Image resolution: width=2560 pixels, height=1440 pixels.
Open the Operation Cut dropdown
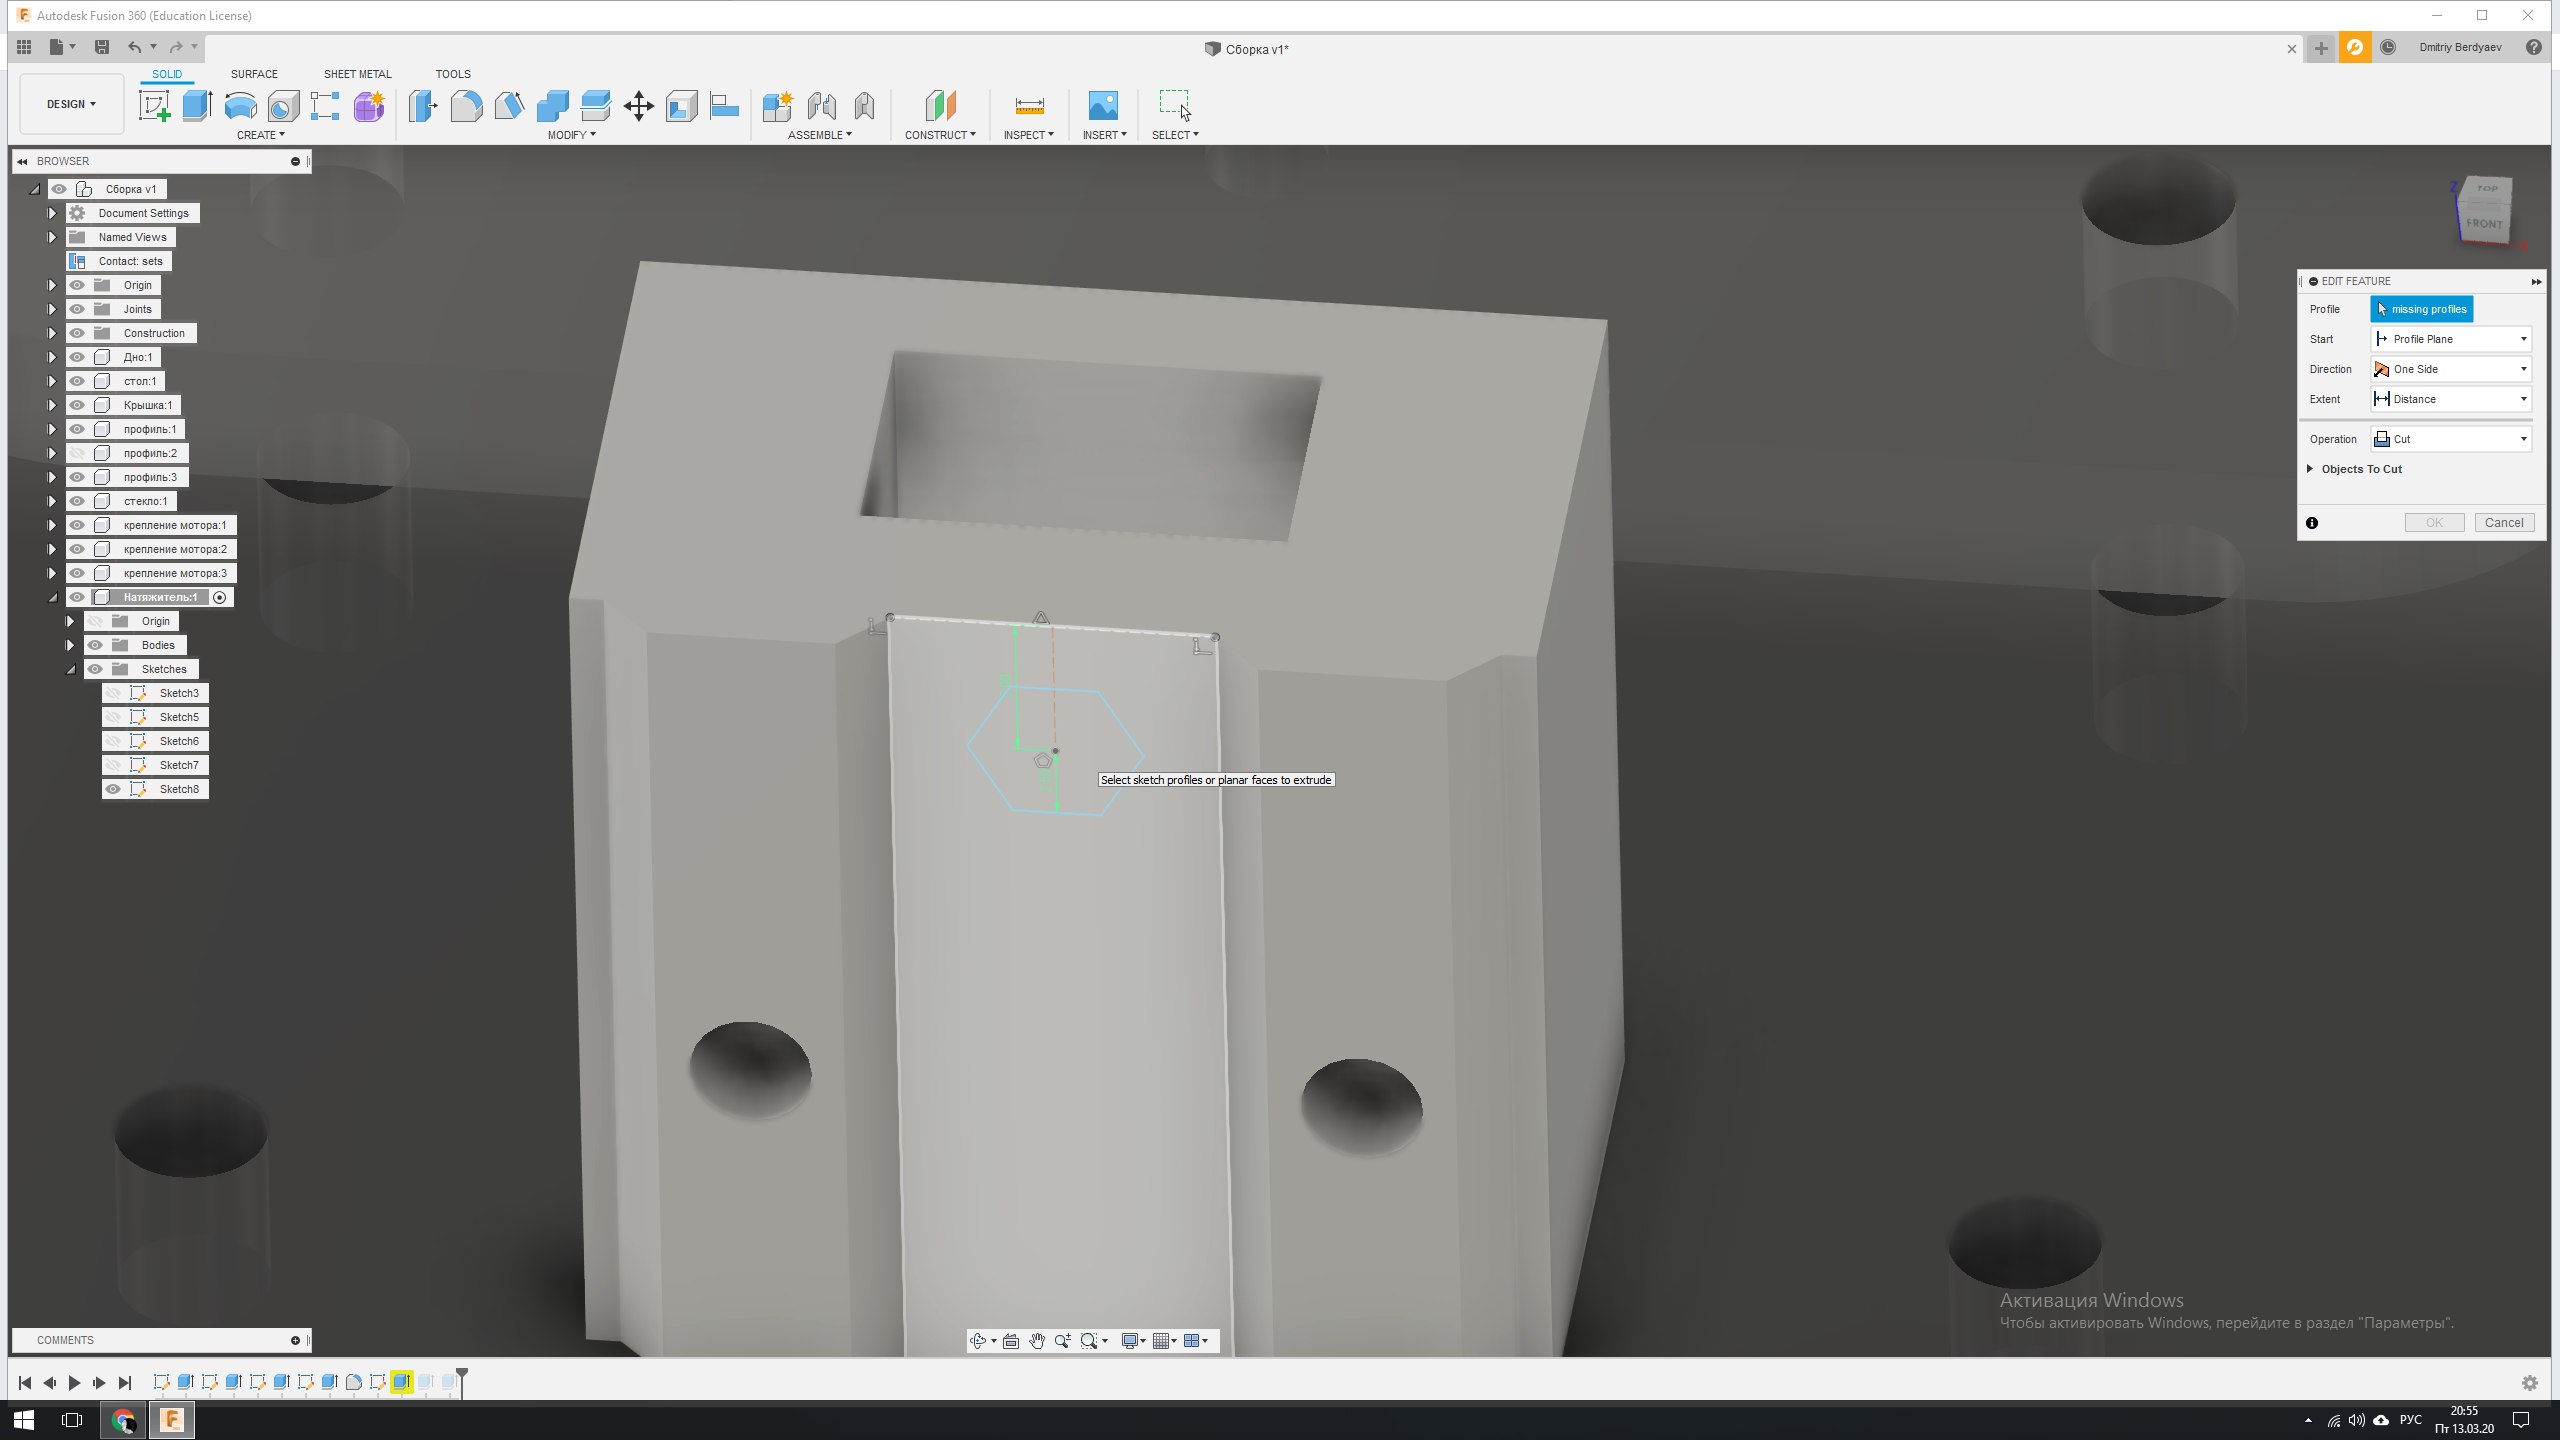pyautogui.click(x=2450, y=439)
